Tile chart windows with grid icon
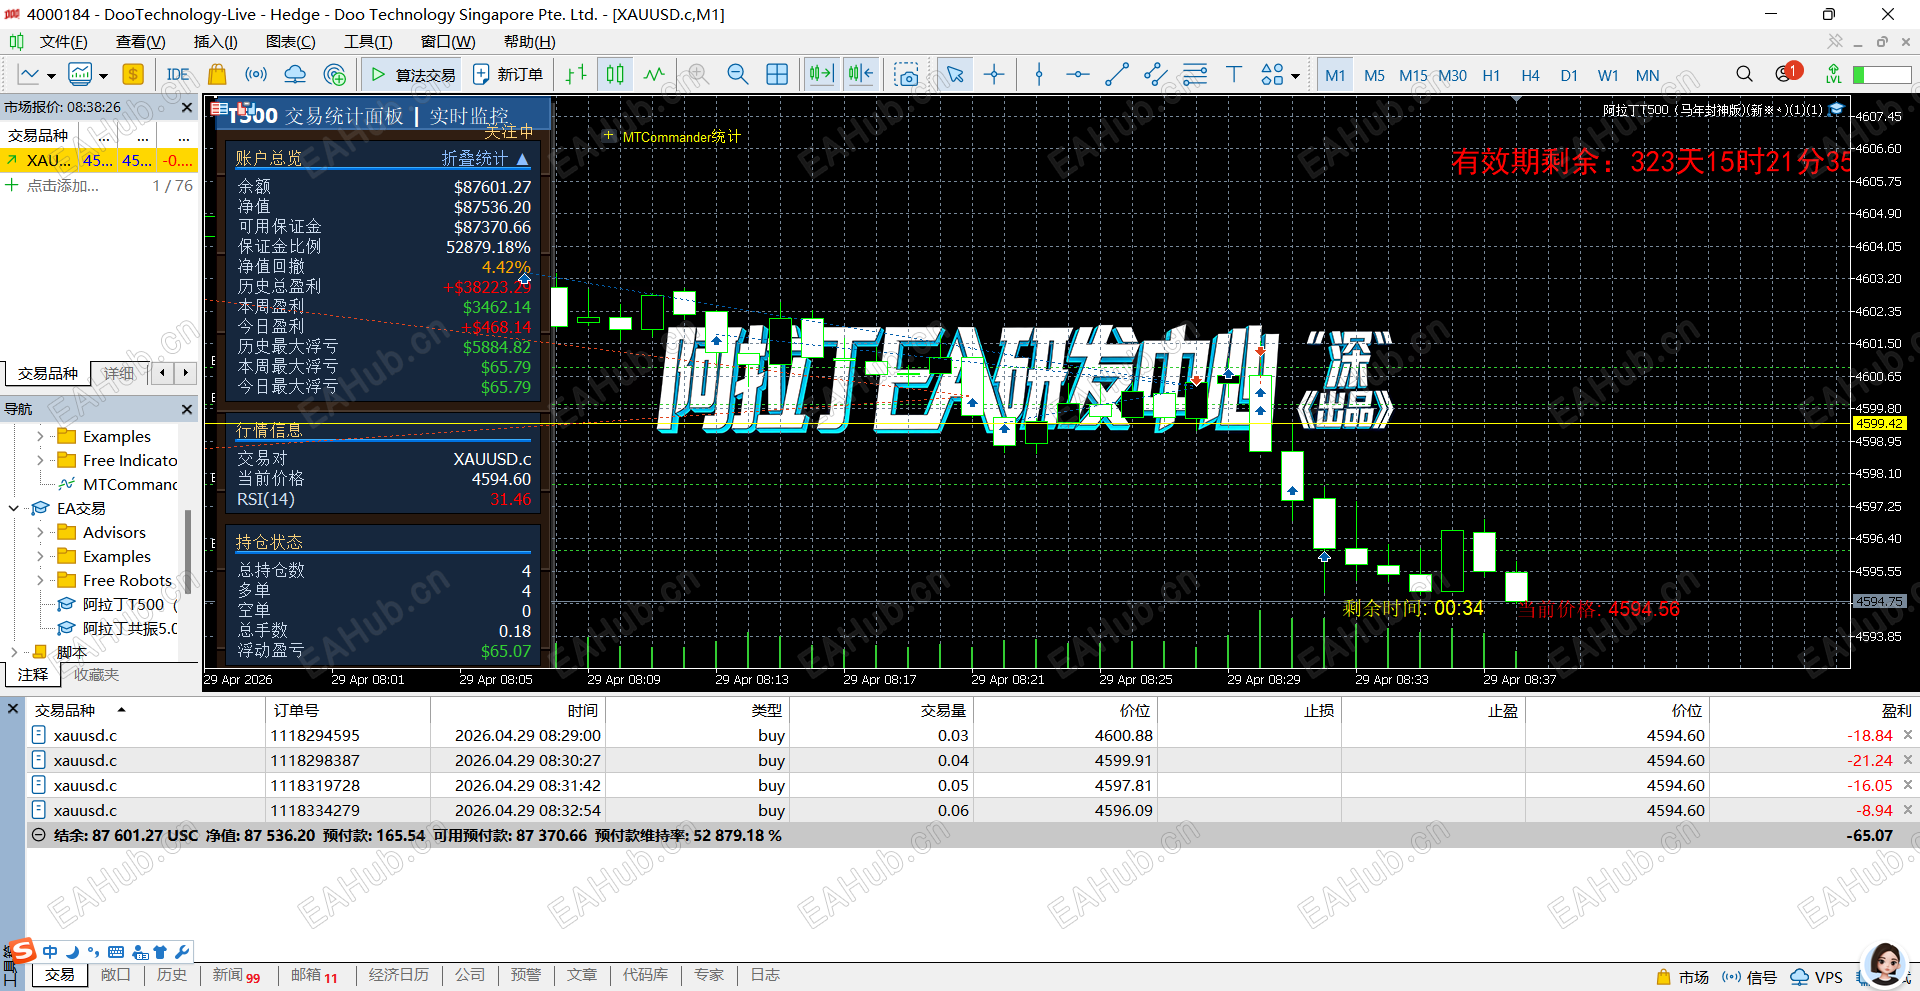The image size is (1920, 991). point(777,75)
